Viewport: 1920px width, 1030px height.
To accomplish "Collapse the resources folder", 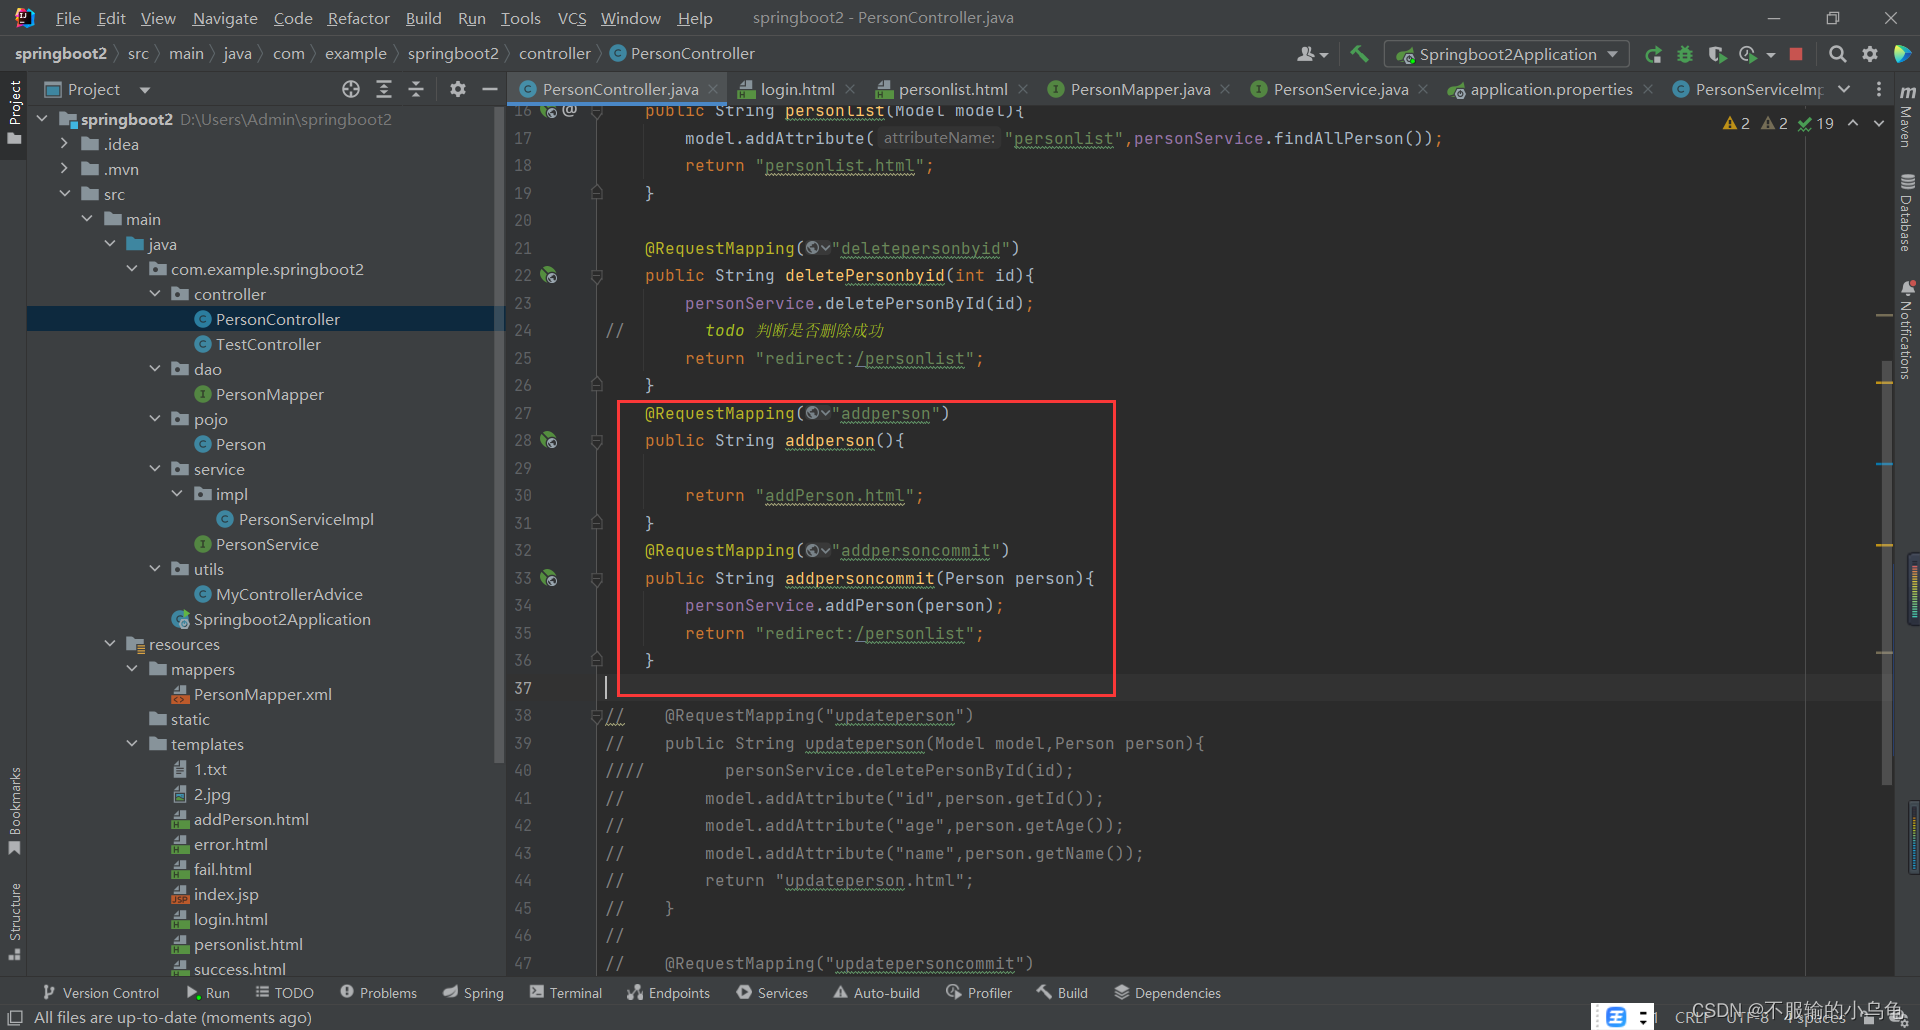I will tap(110, 644).
